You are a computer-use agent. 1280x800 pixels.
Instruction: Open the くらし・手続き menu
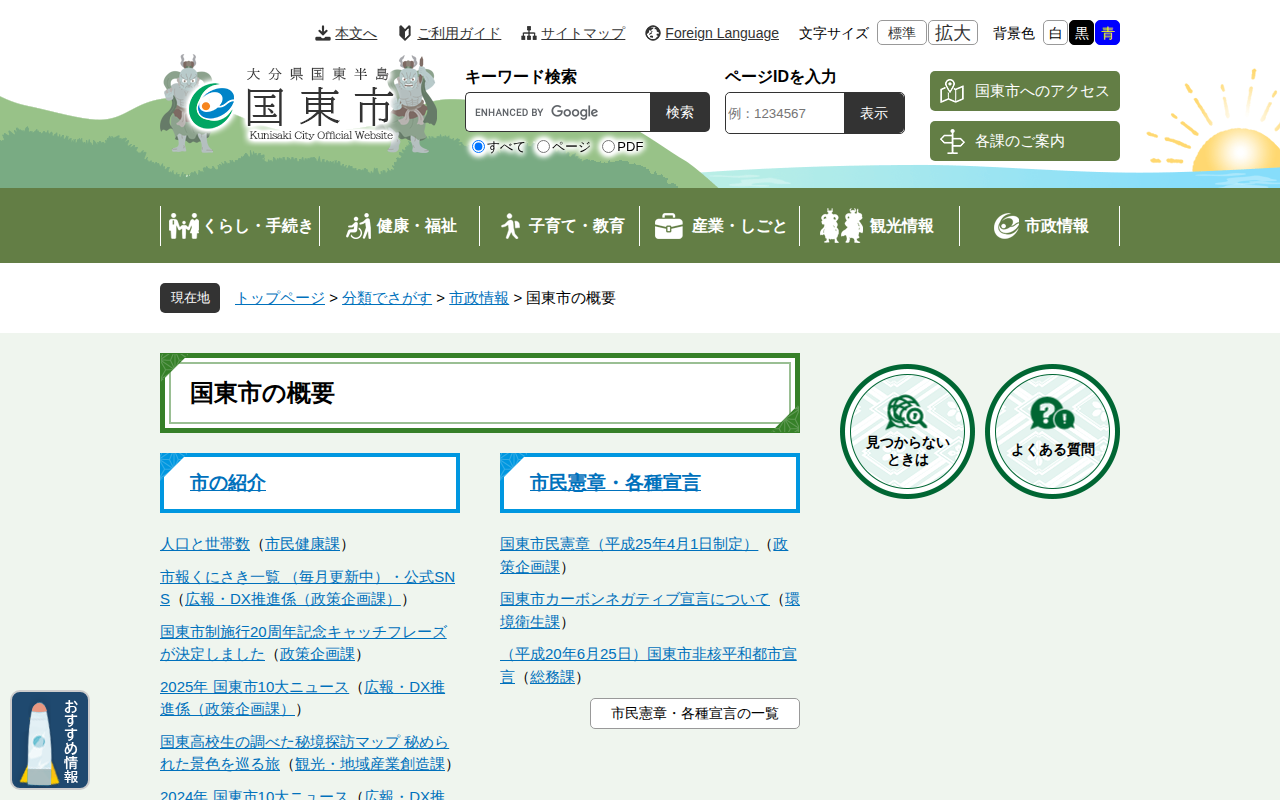coord(240,226)
